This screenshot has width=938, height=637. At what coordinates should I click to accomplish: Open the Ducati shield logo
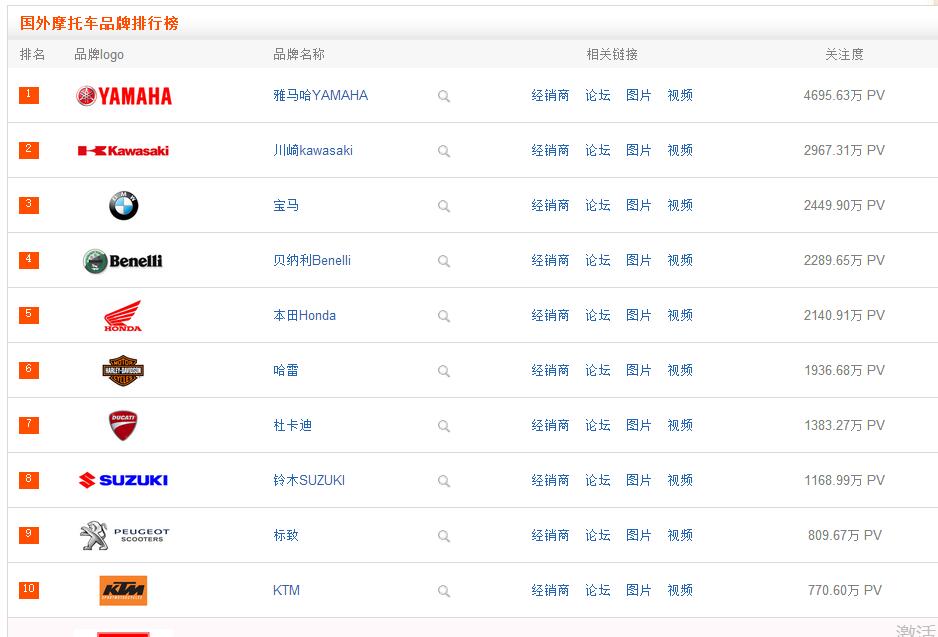click(123, 426)
